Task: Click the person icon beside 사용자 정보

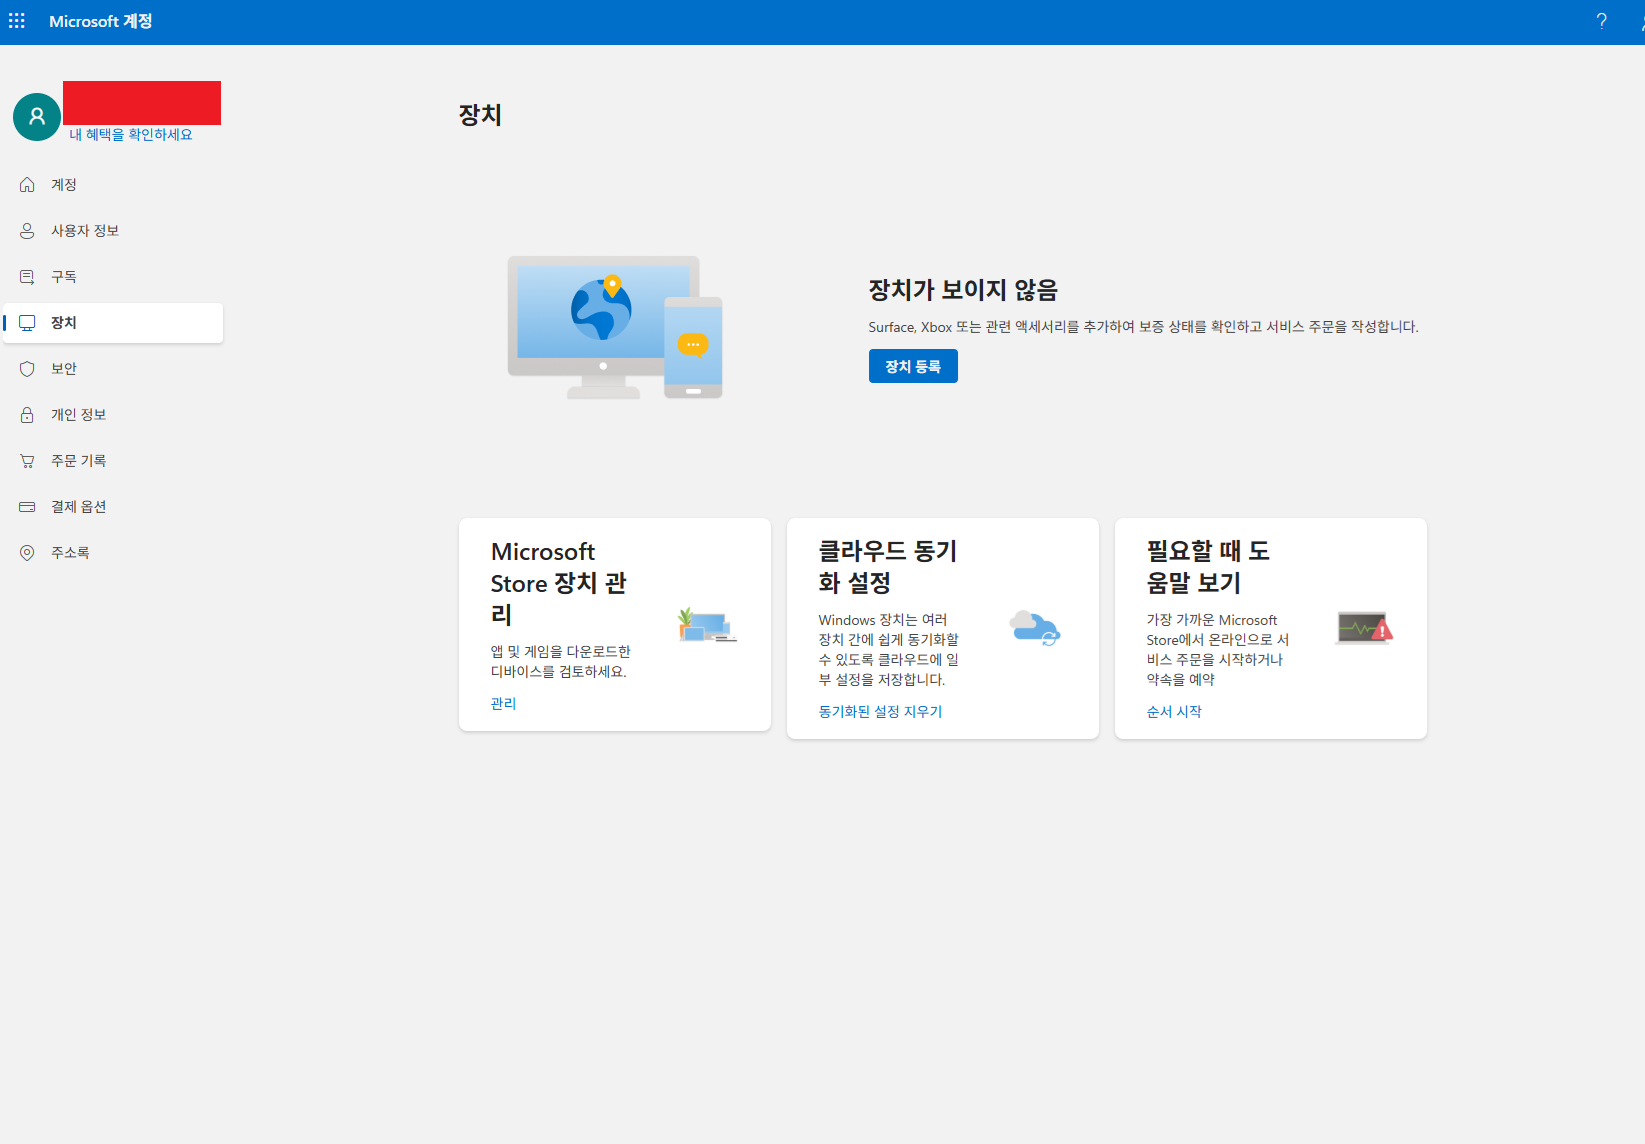Action: coord(27,231)
